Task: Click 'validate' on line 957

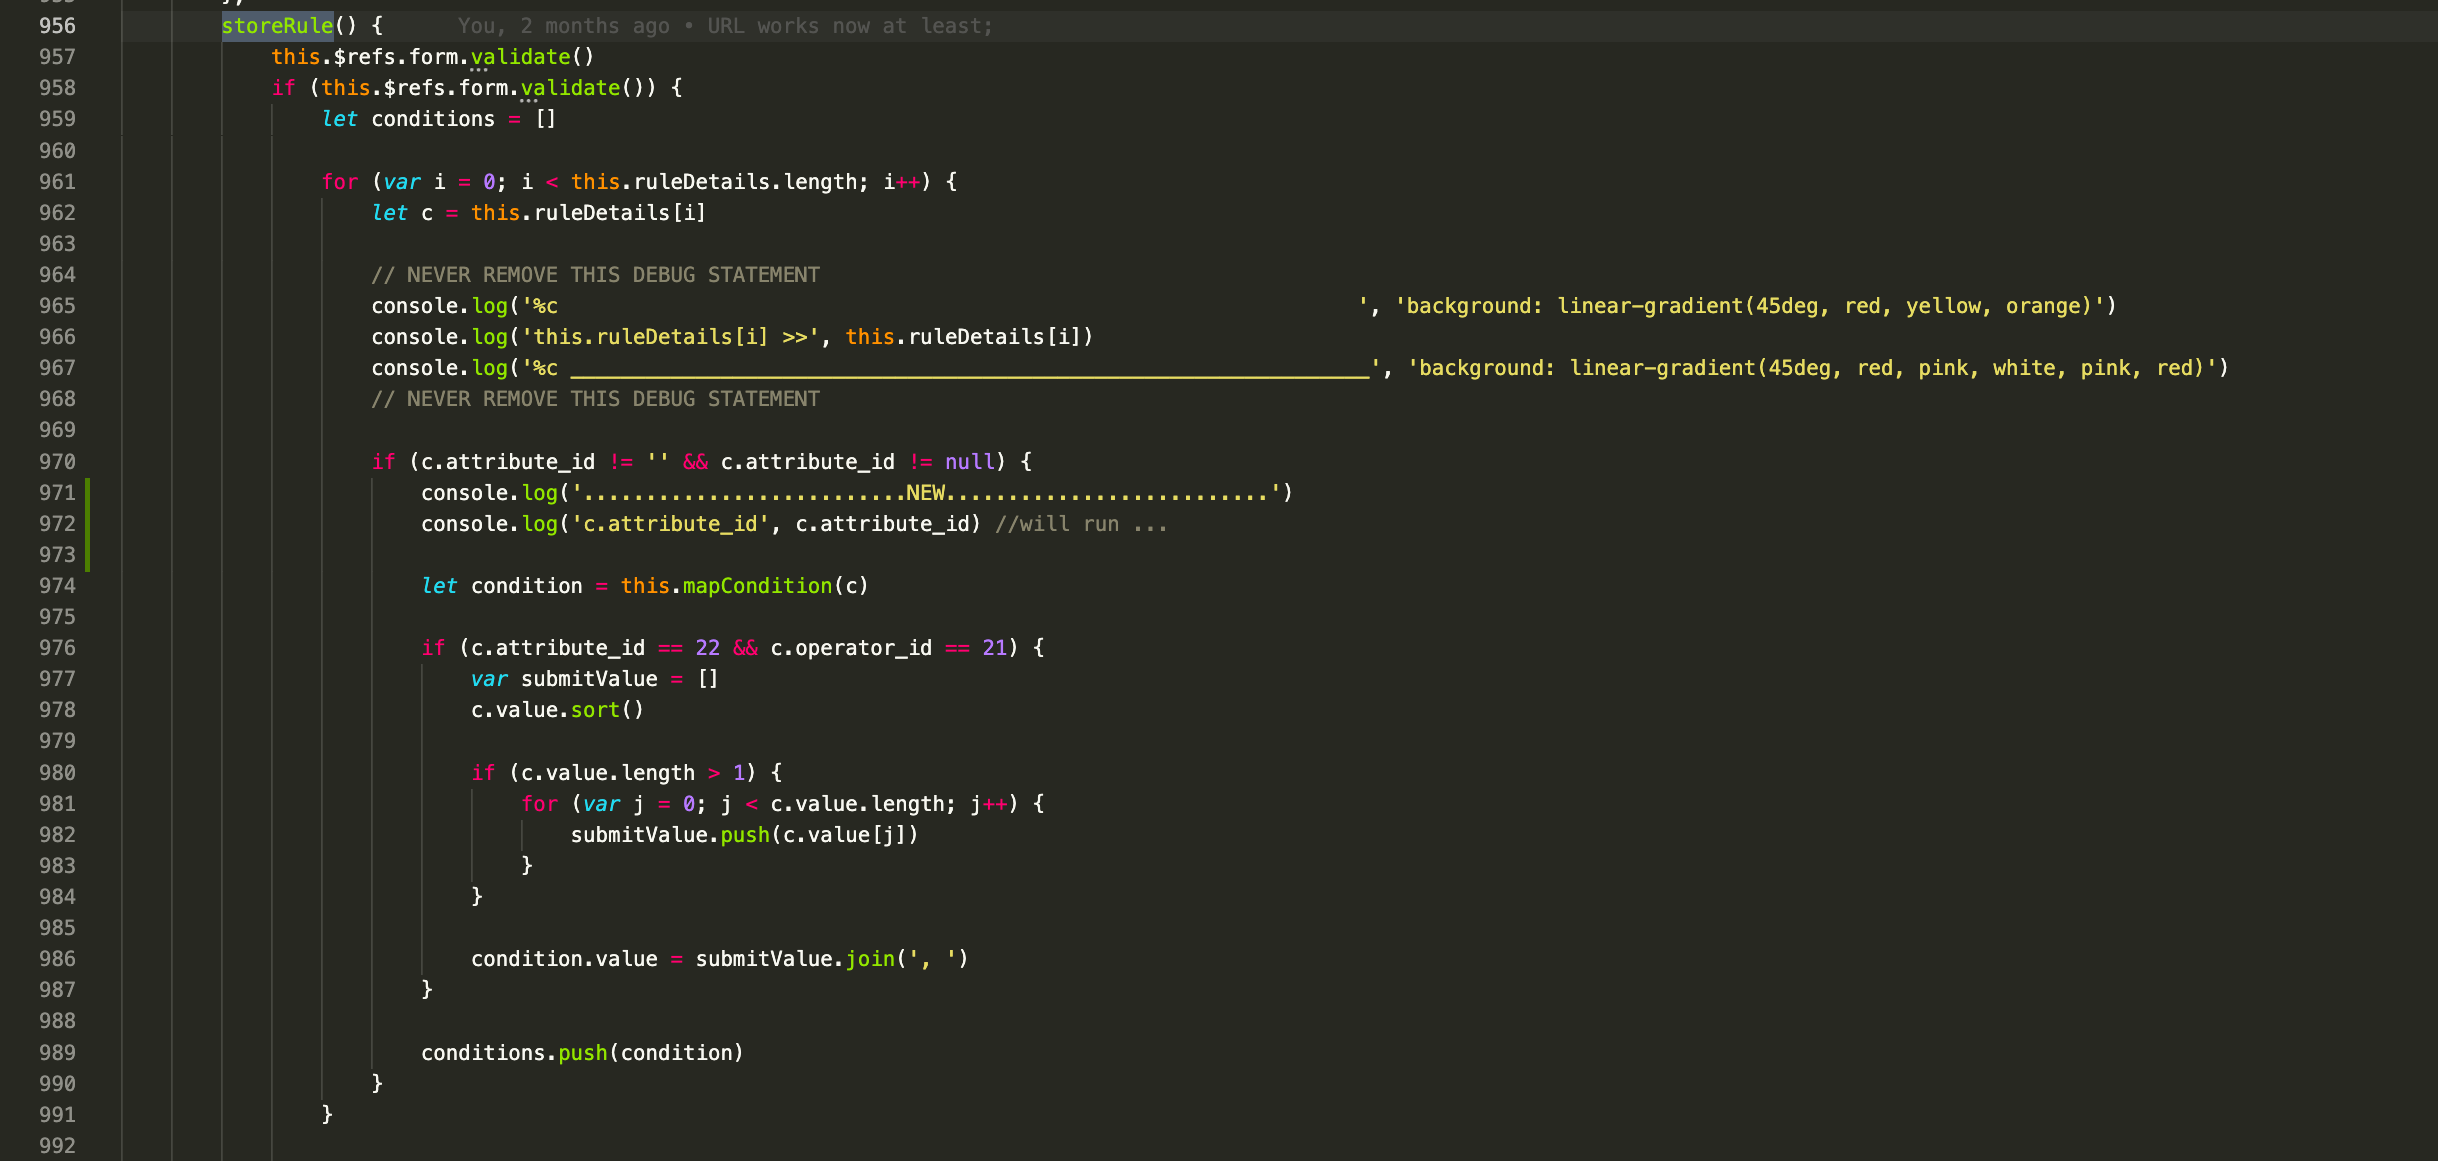Action: pos(520,57)
